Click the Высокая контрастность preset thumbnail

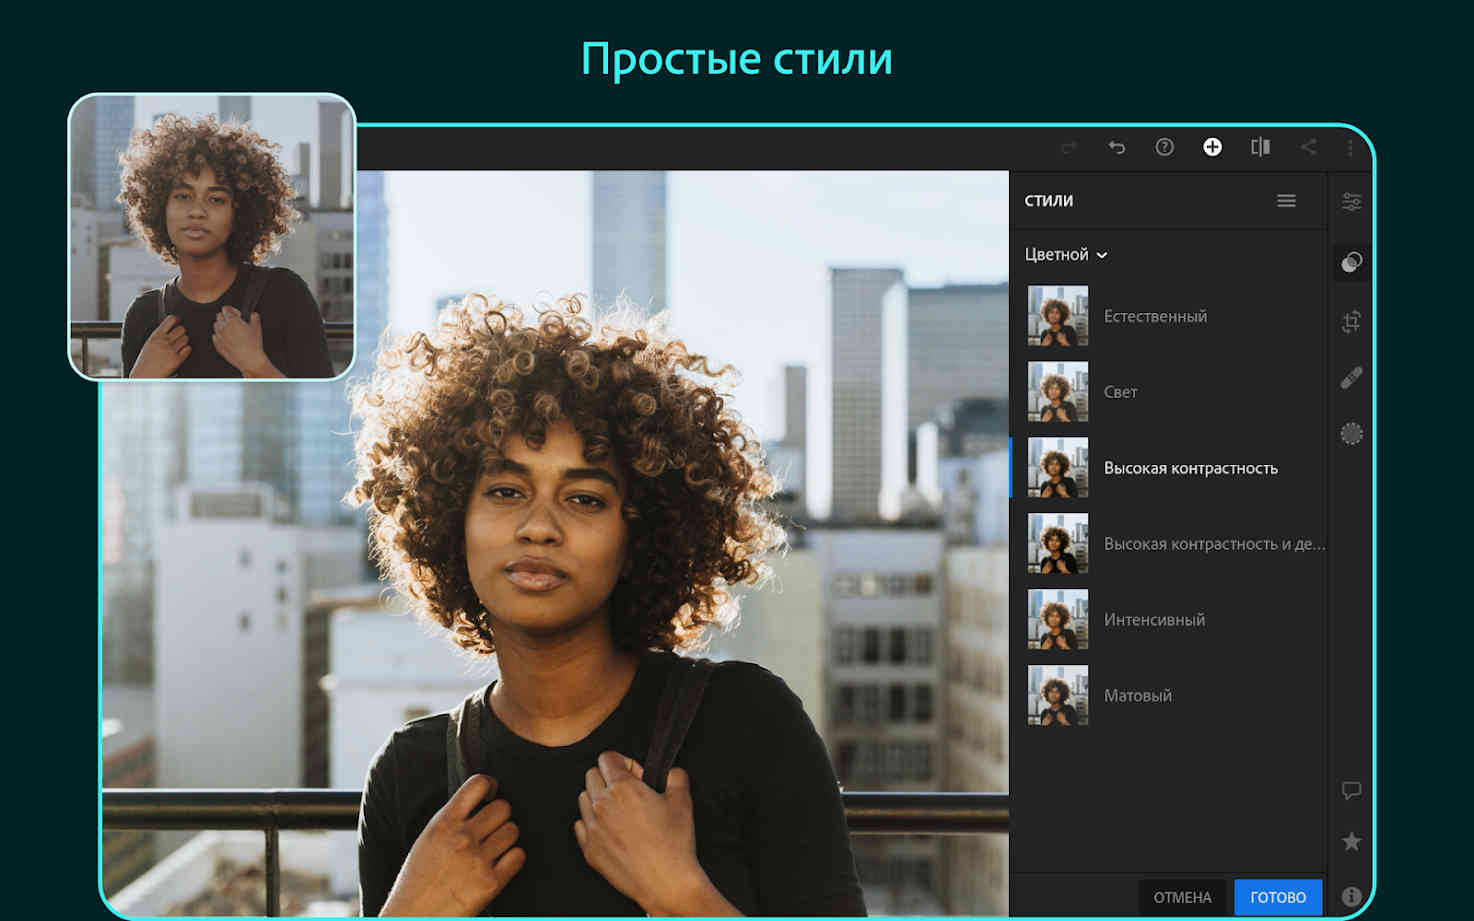(1058, 468)
